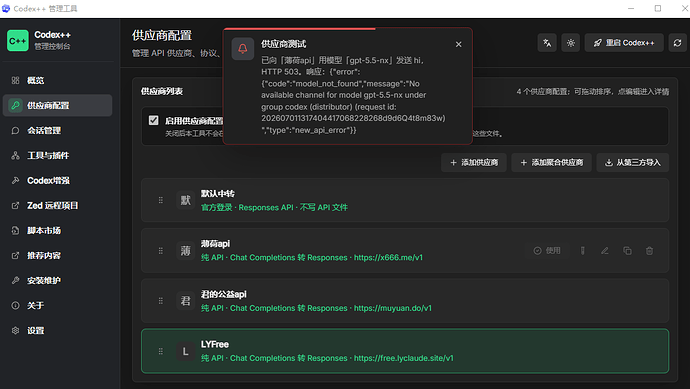Click the L avatar of LYFree

185,351
